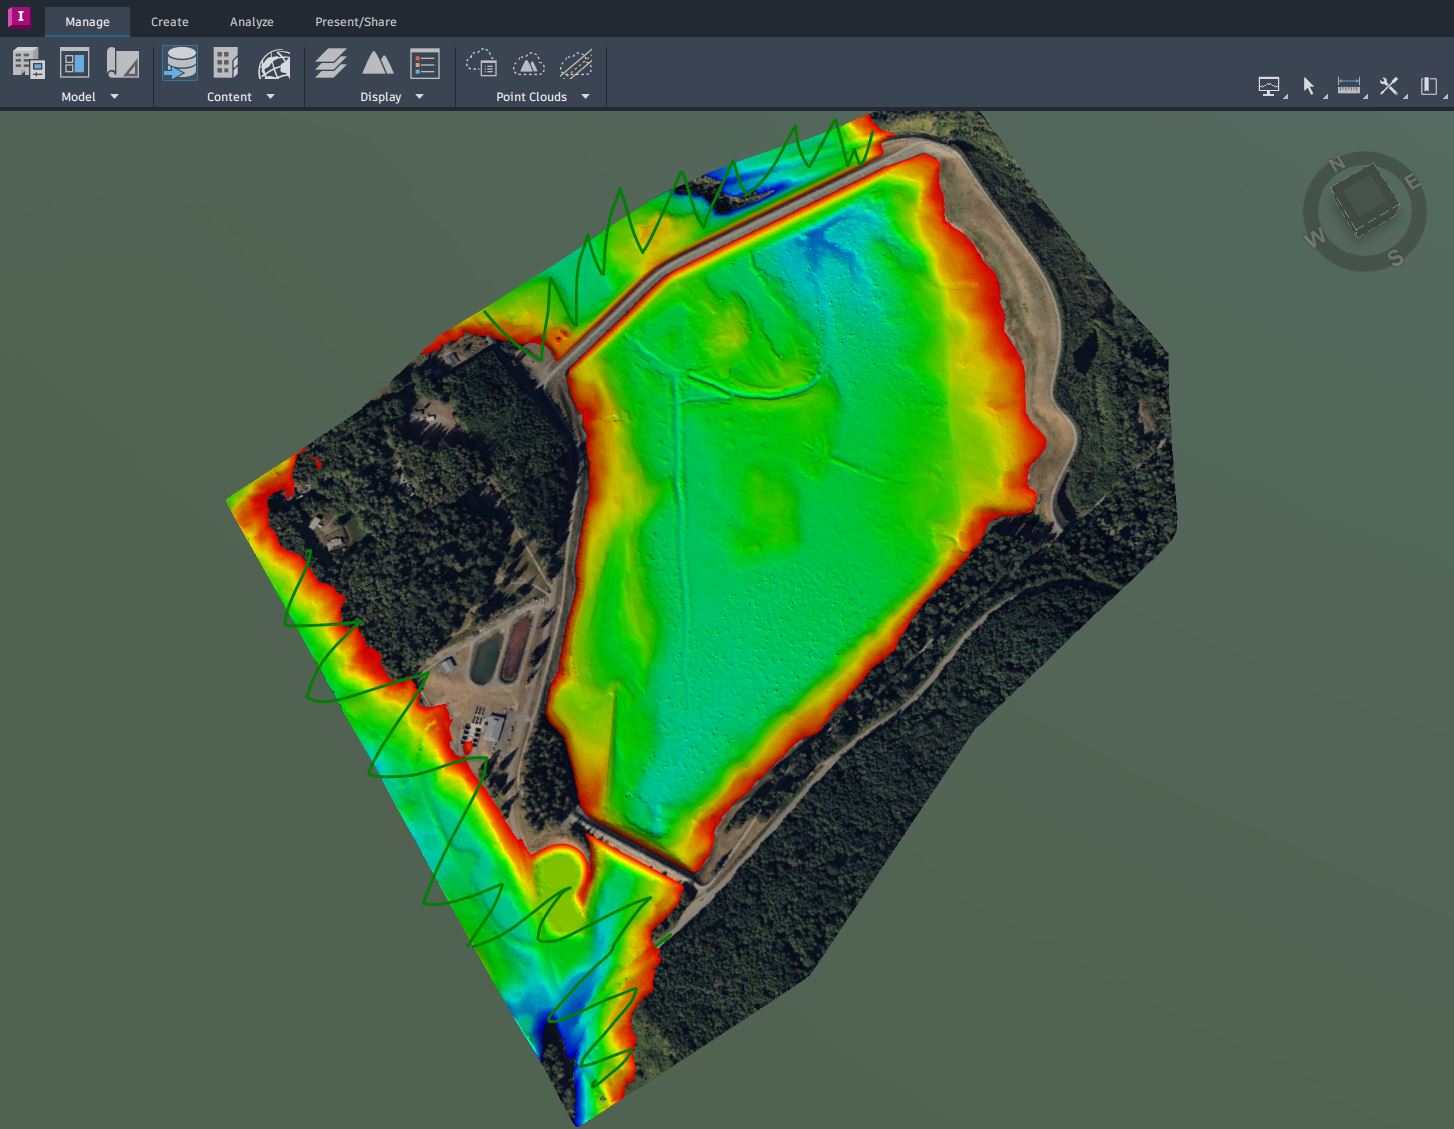Open the legend list icon in Display group
The width and height of the screenshot is (1454, 1129).
(x=425, y=62)
